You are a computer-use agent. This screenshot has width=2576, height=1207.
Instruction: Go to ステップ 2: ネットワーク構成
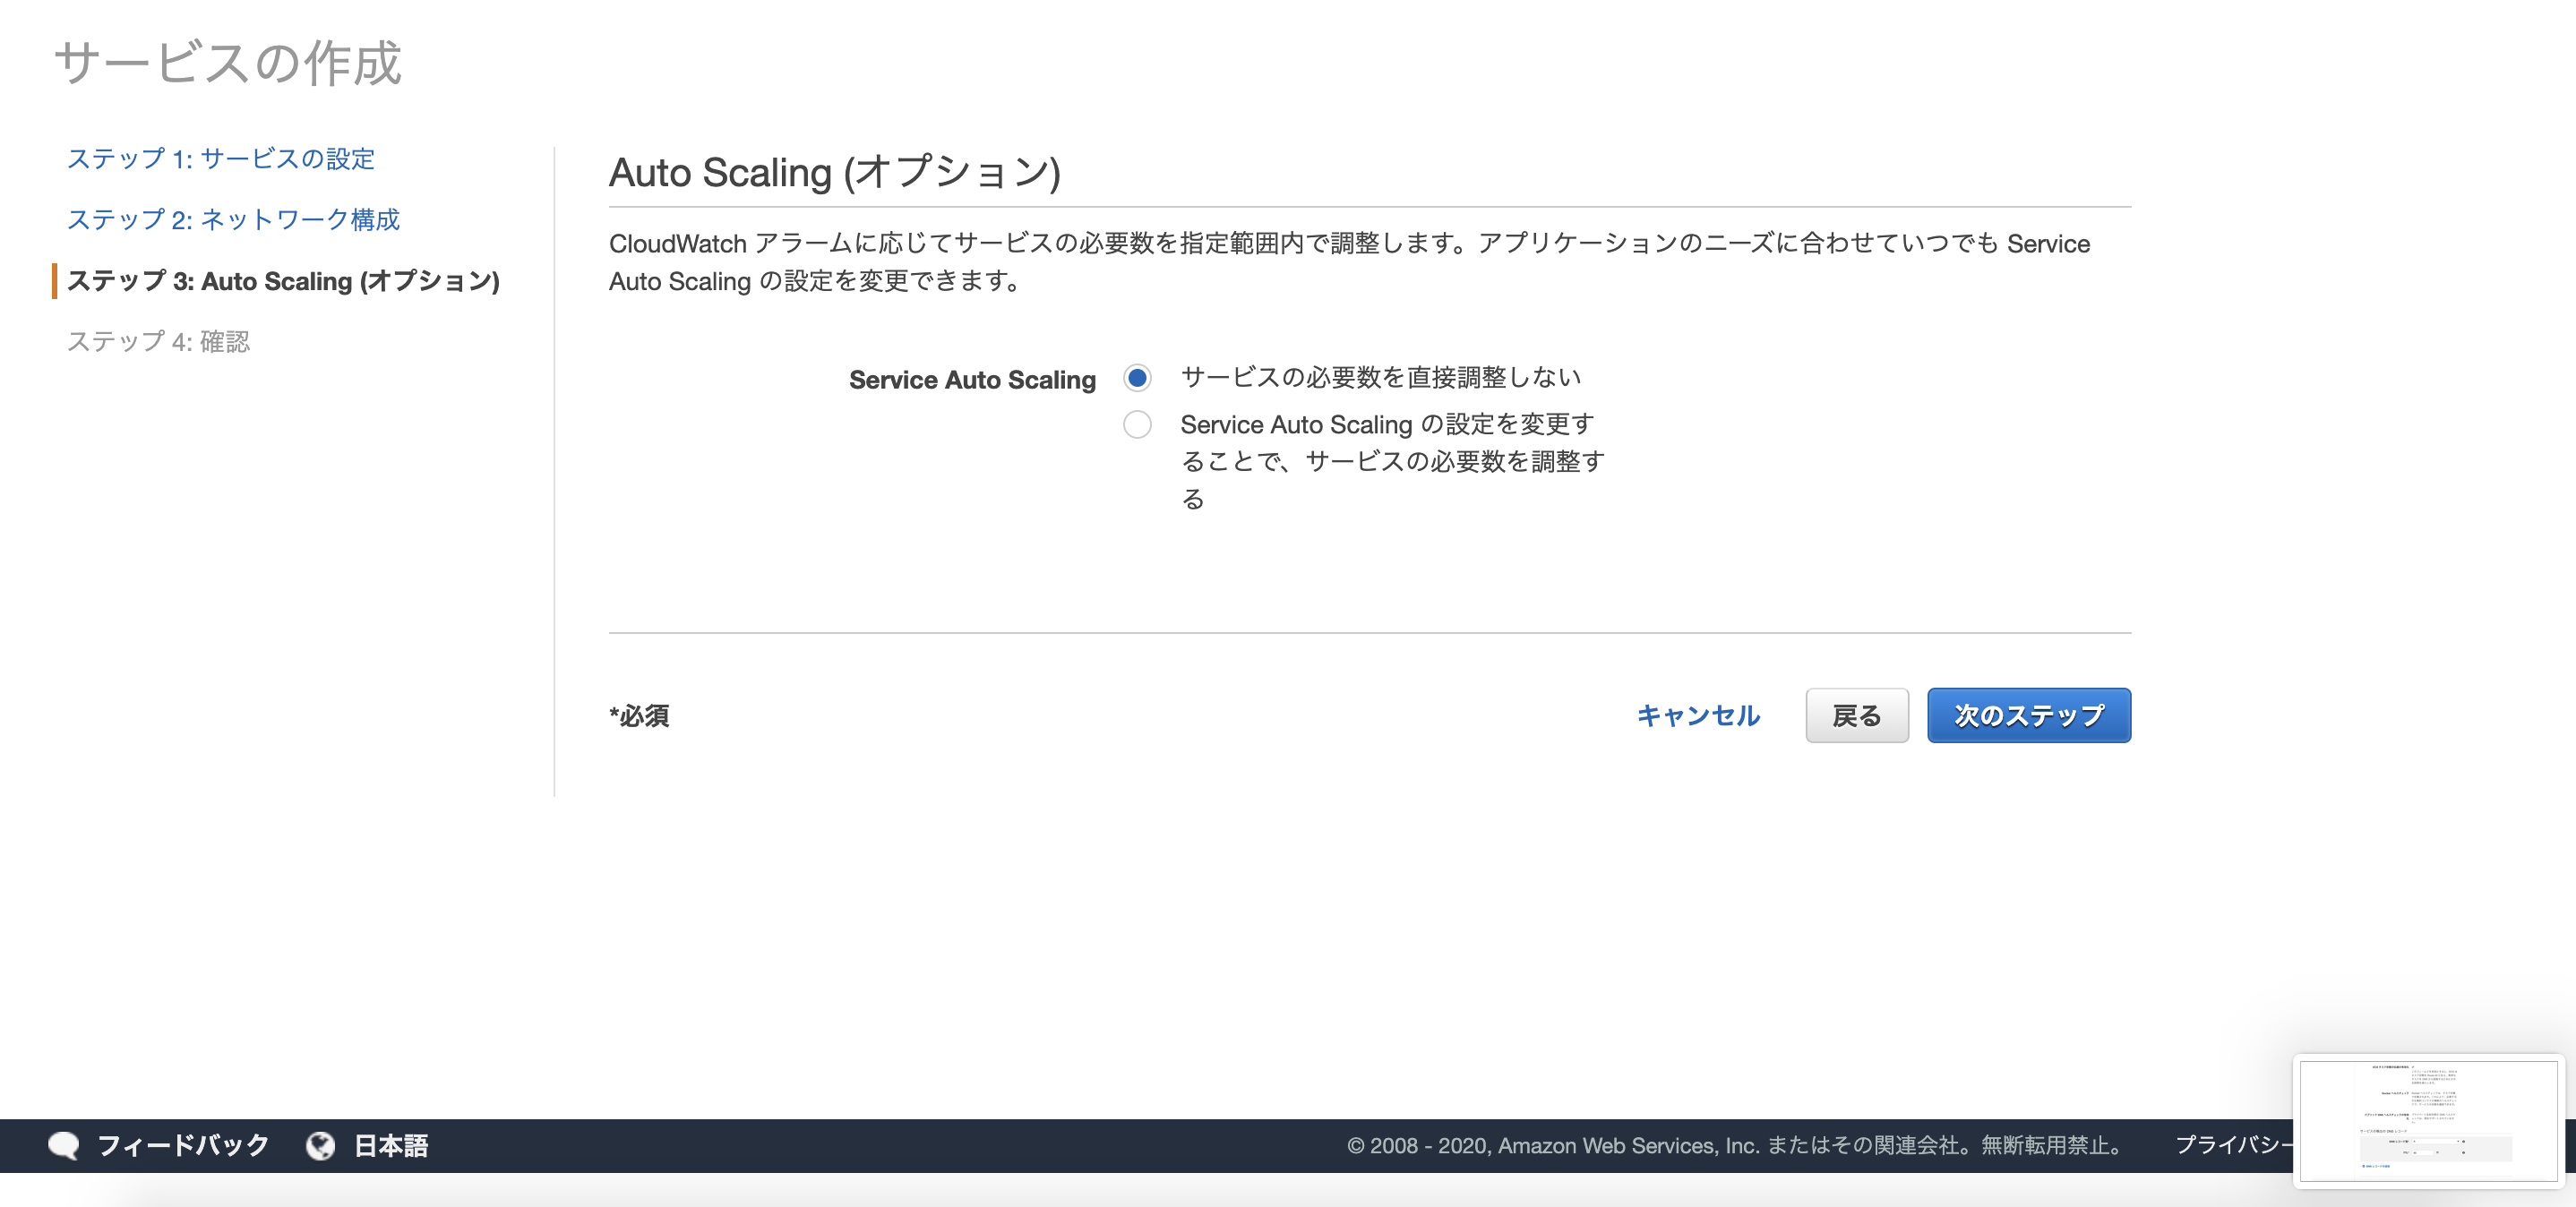pos(234,219)
